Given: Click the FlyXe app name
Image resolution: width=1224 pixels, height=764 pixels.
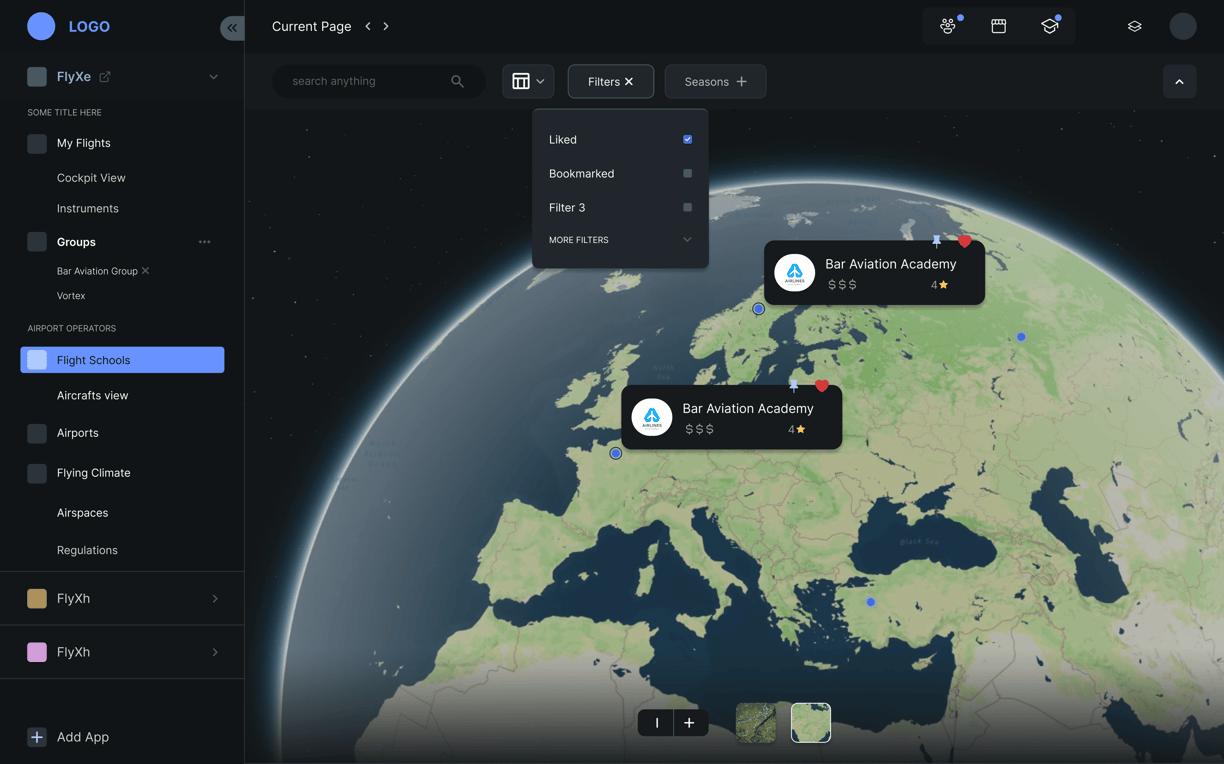Looking at the screenshot, I should (x=74, y=77).
